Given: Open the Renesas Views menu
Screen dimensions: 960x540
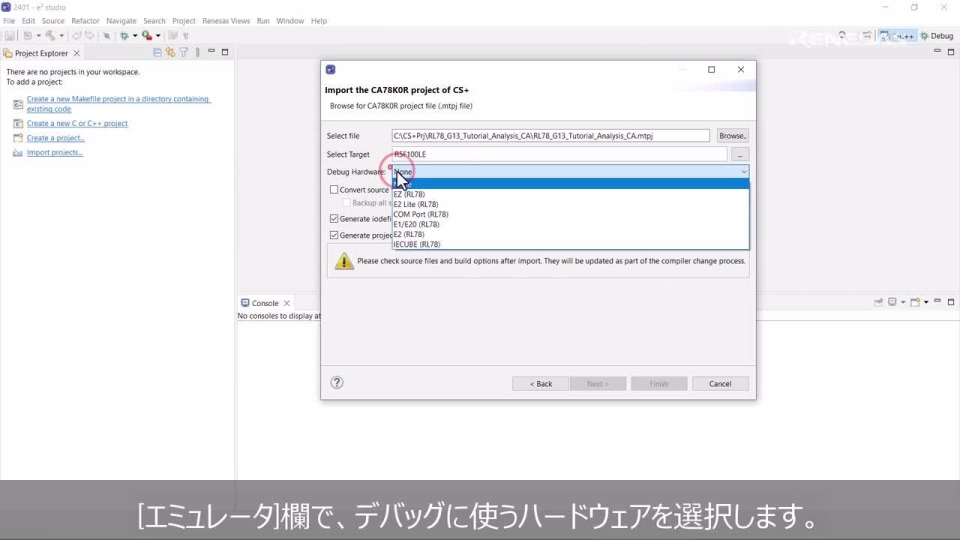Looking at the screenshot, I should coord(226,21).
